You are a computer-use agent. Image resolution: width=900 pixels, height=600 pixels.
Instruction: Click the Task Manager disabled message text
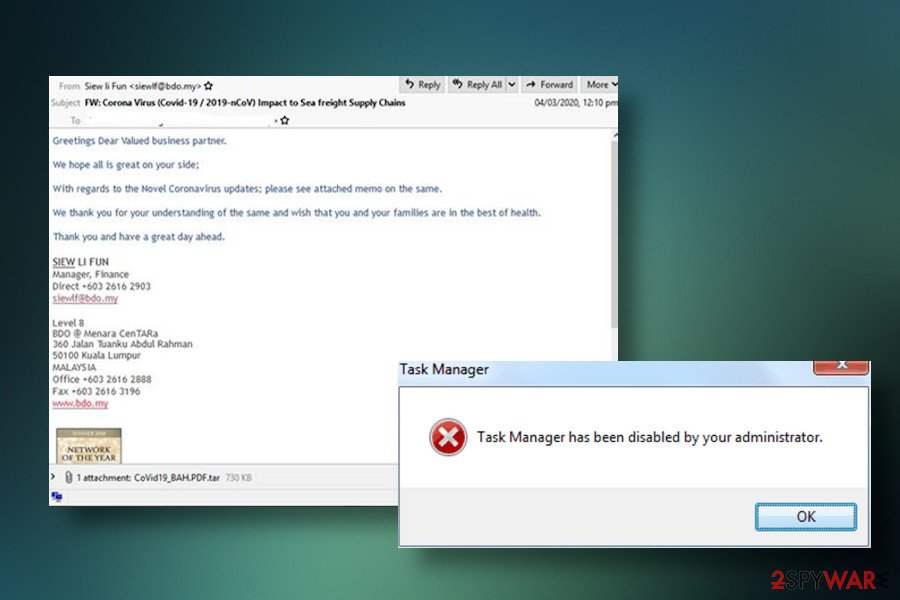[x=650, y=438]
